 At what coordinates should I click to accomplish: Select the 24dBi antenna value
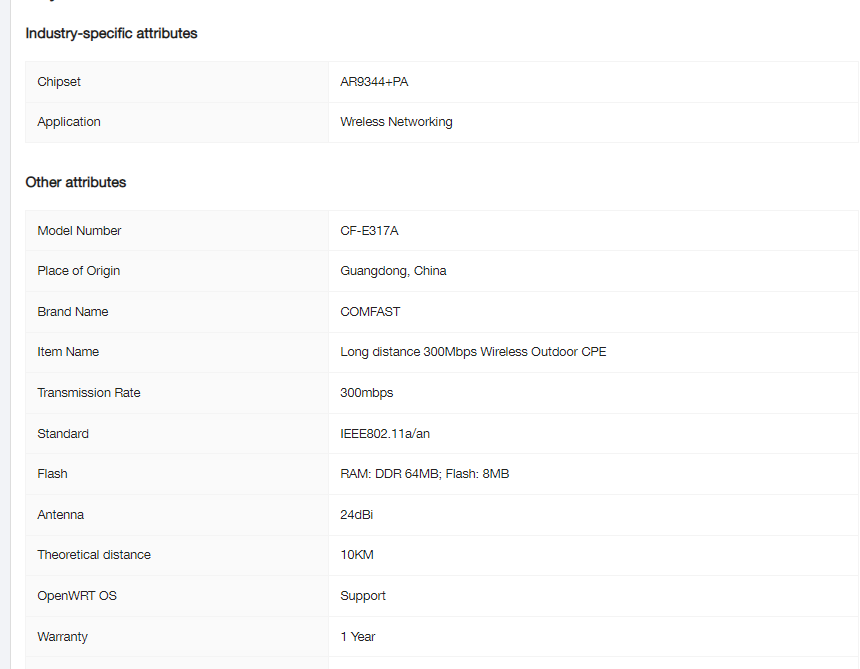pyautogui.click(x=357, y=515)
